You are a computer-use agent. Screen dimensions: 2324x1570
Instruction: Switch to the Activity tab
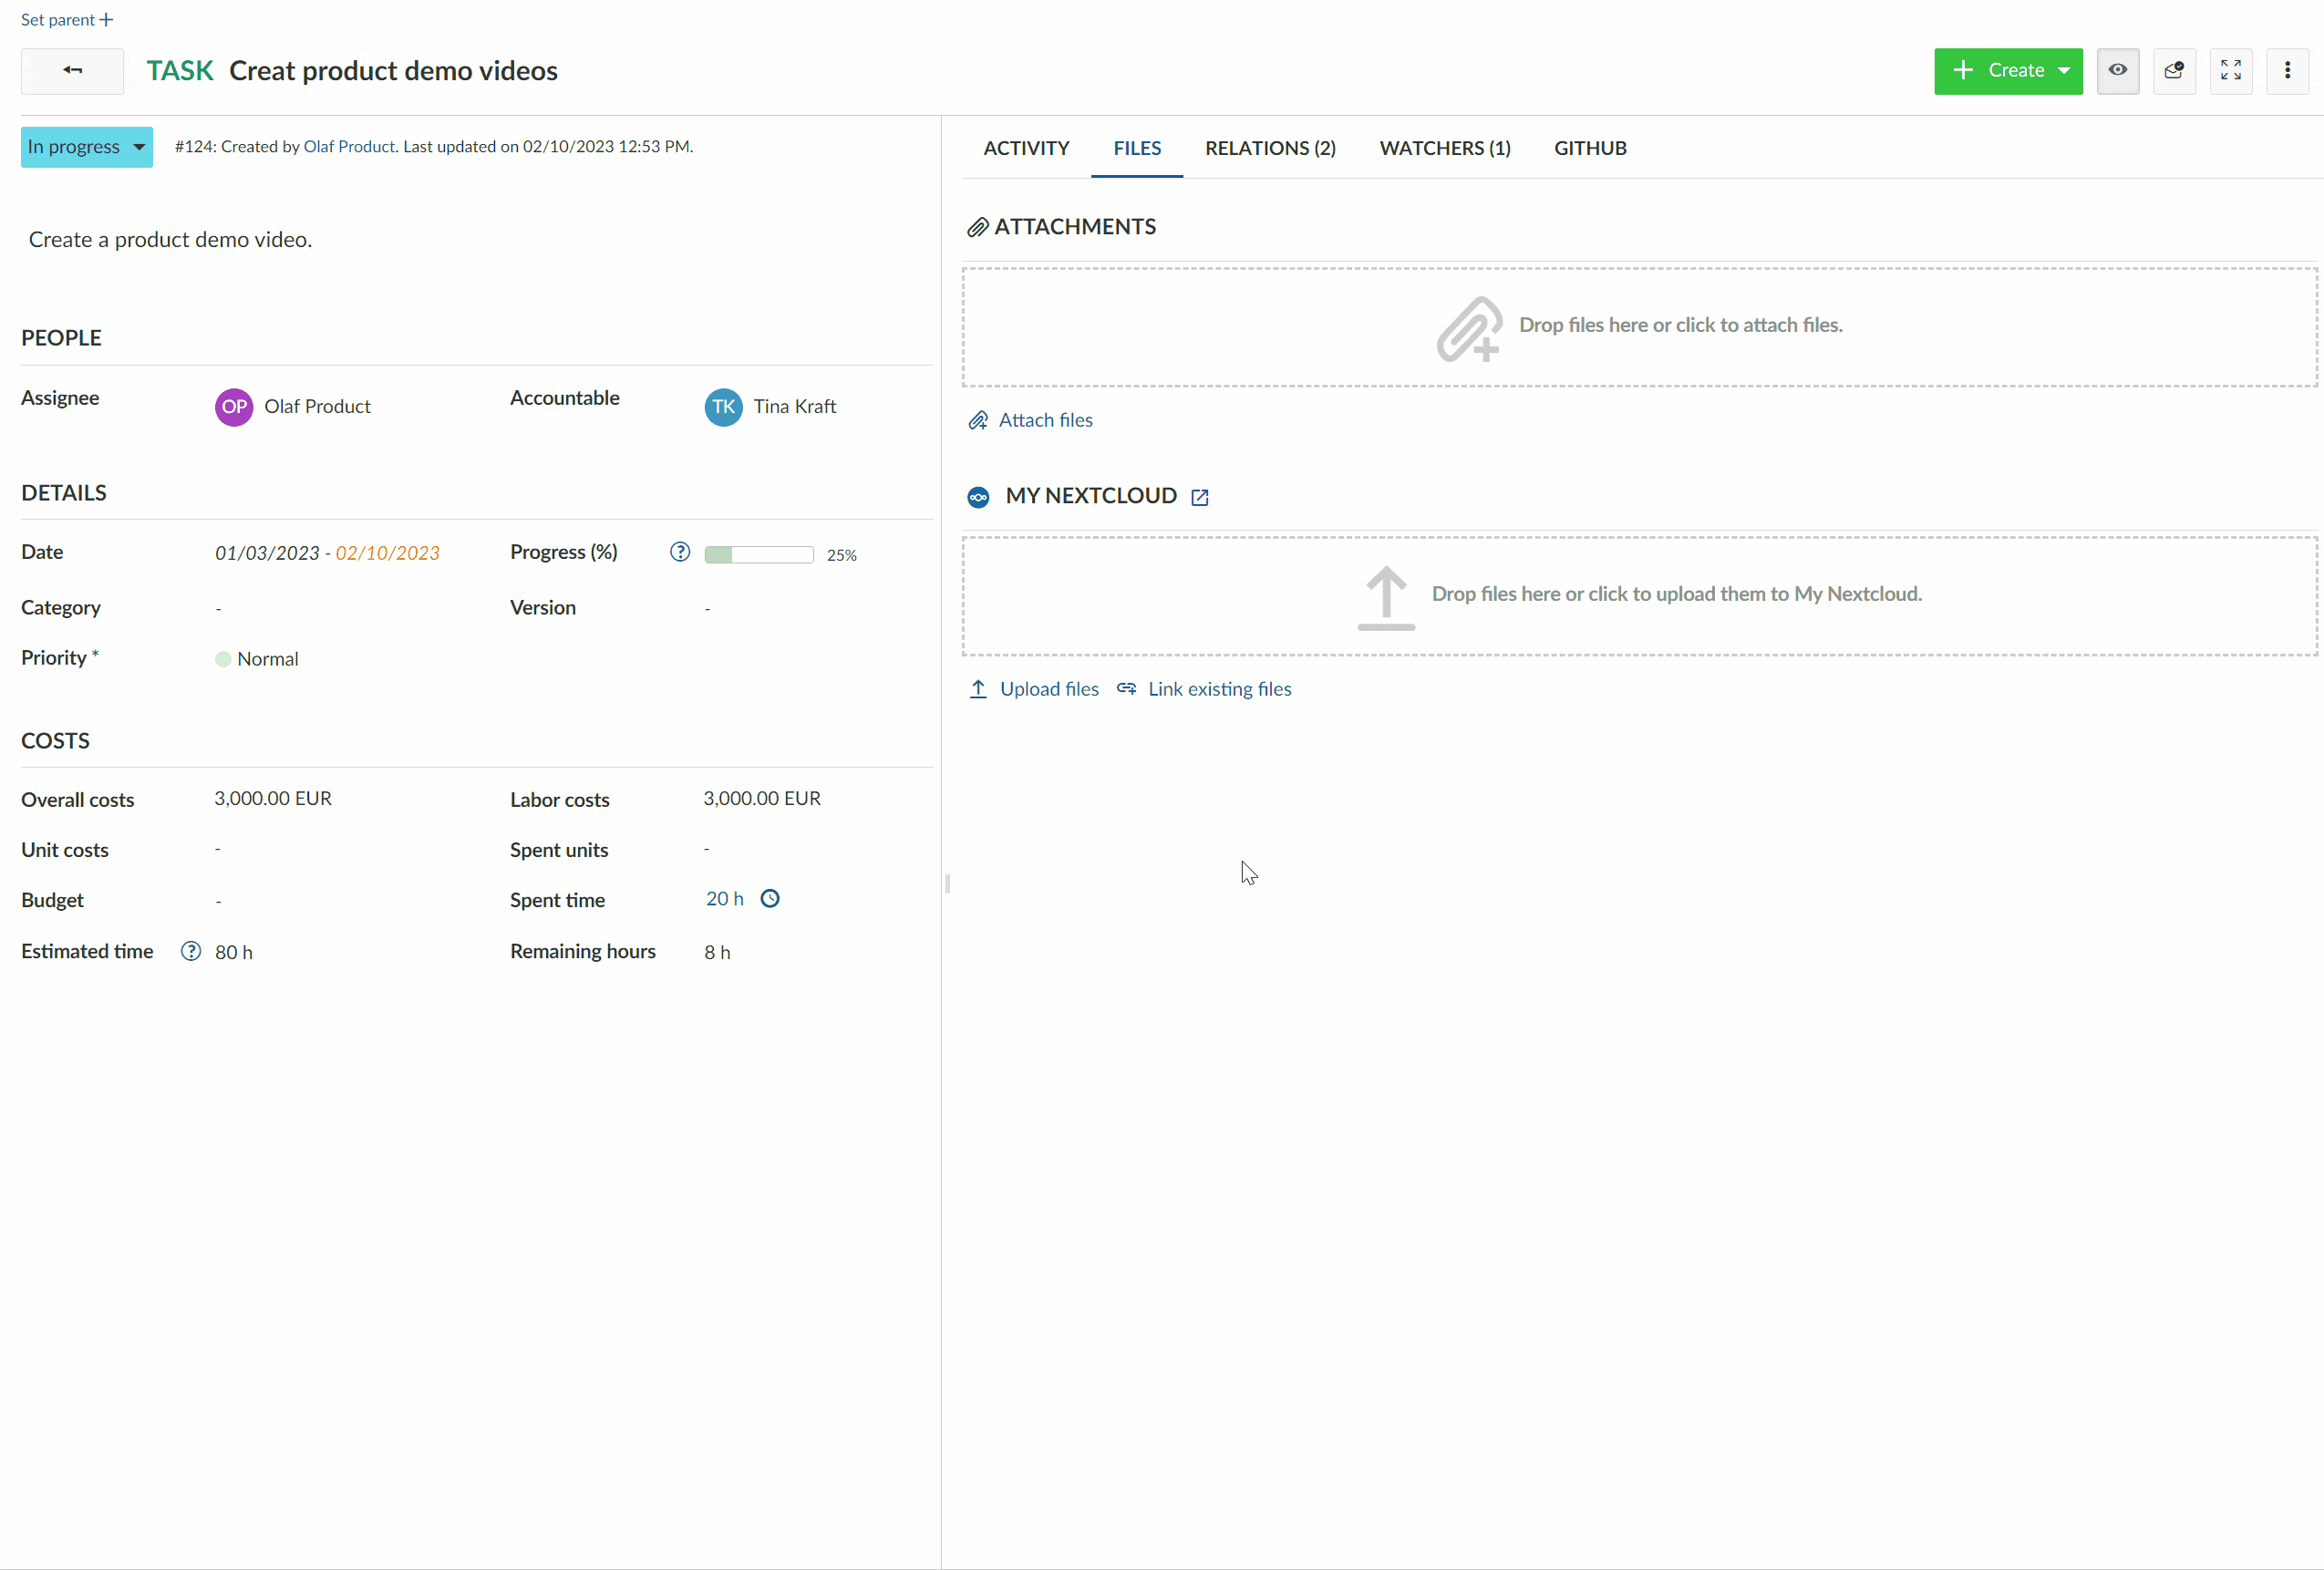pyautogui.click(x=1026, y=148)
